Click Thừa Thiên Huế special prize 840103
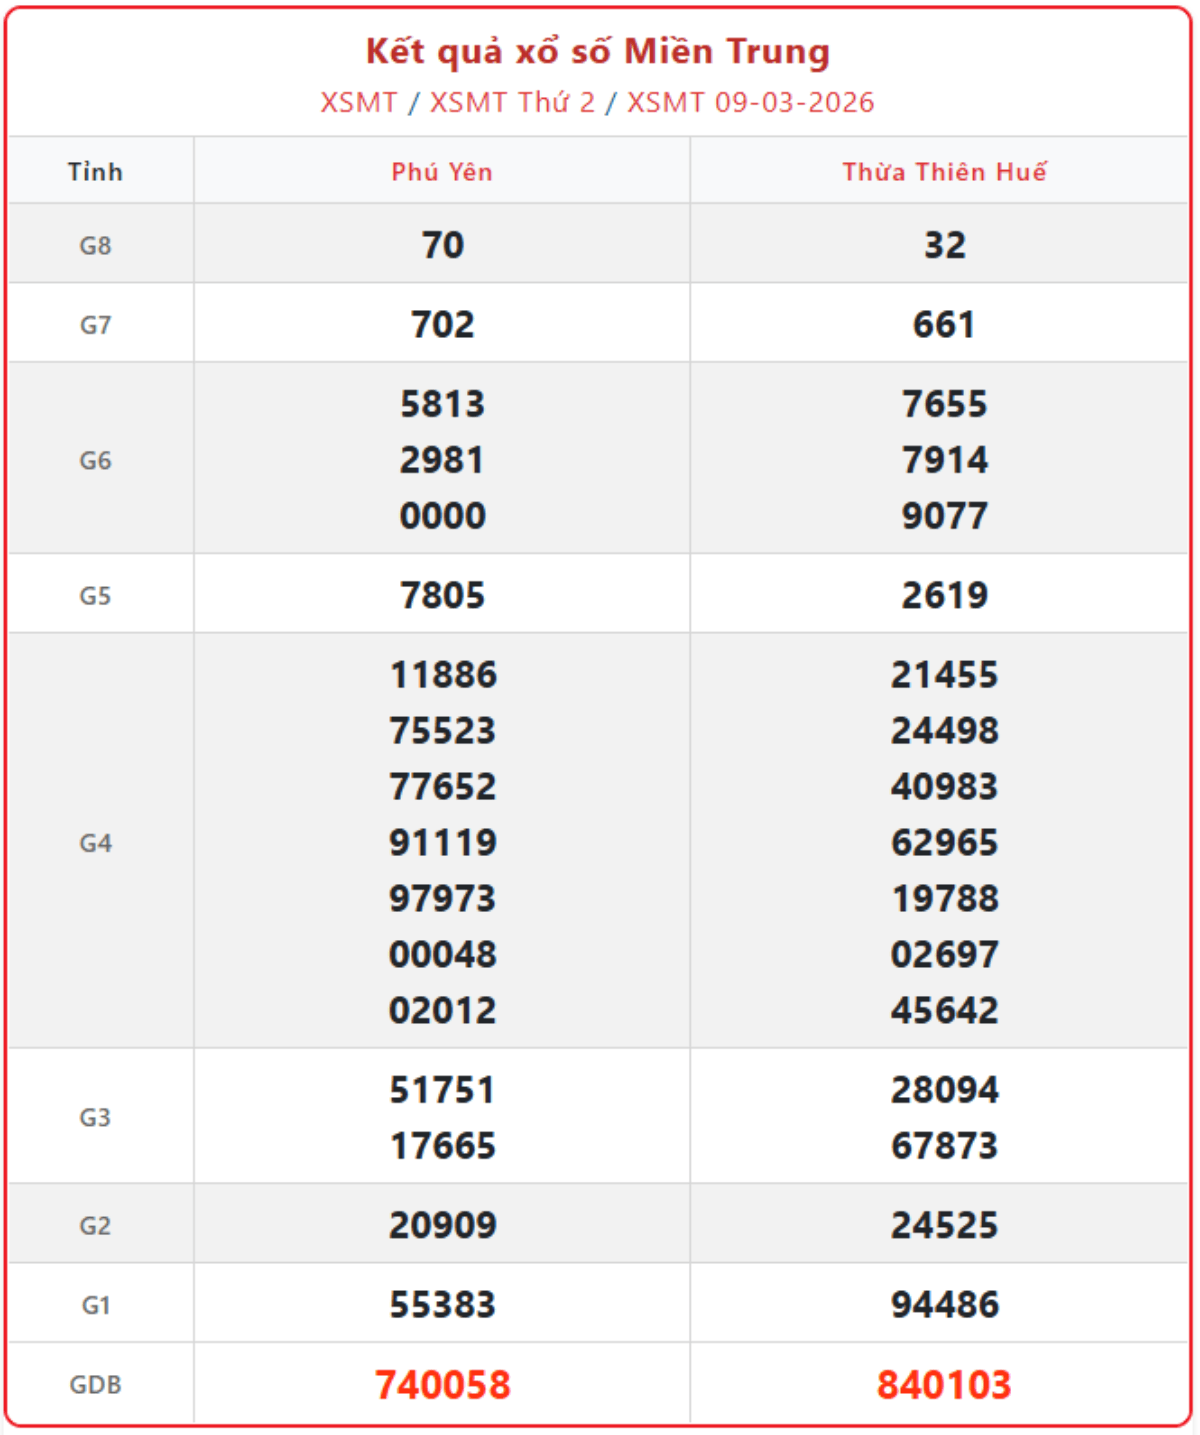The width and height of the screenshot is (1200, 1435). pyautogui.click(x=944, y=1385)
